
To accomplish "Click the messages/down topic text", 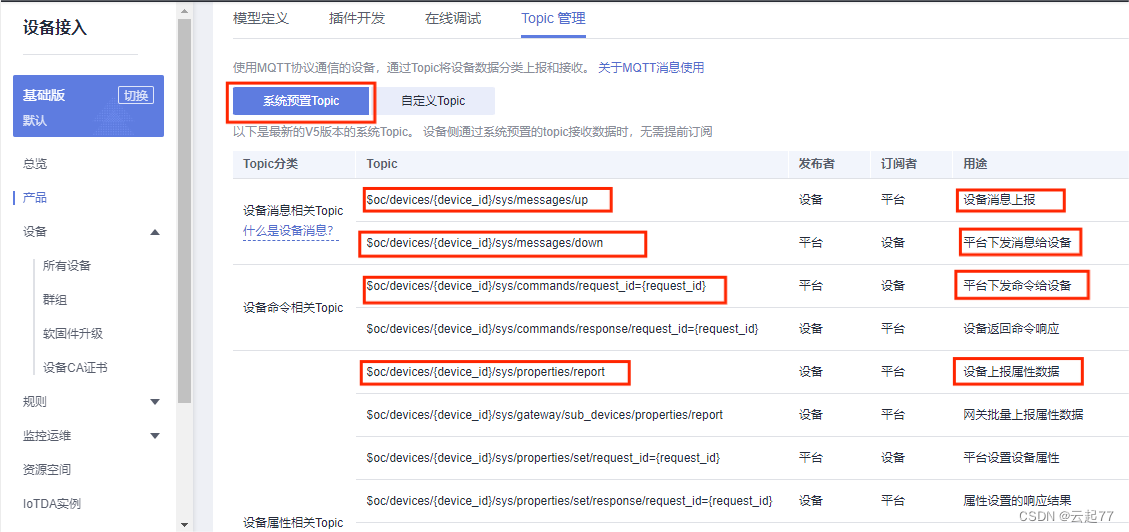I will point(485,243).
